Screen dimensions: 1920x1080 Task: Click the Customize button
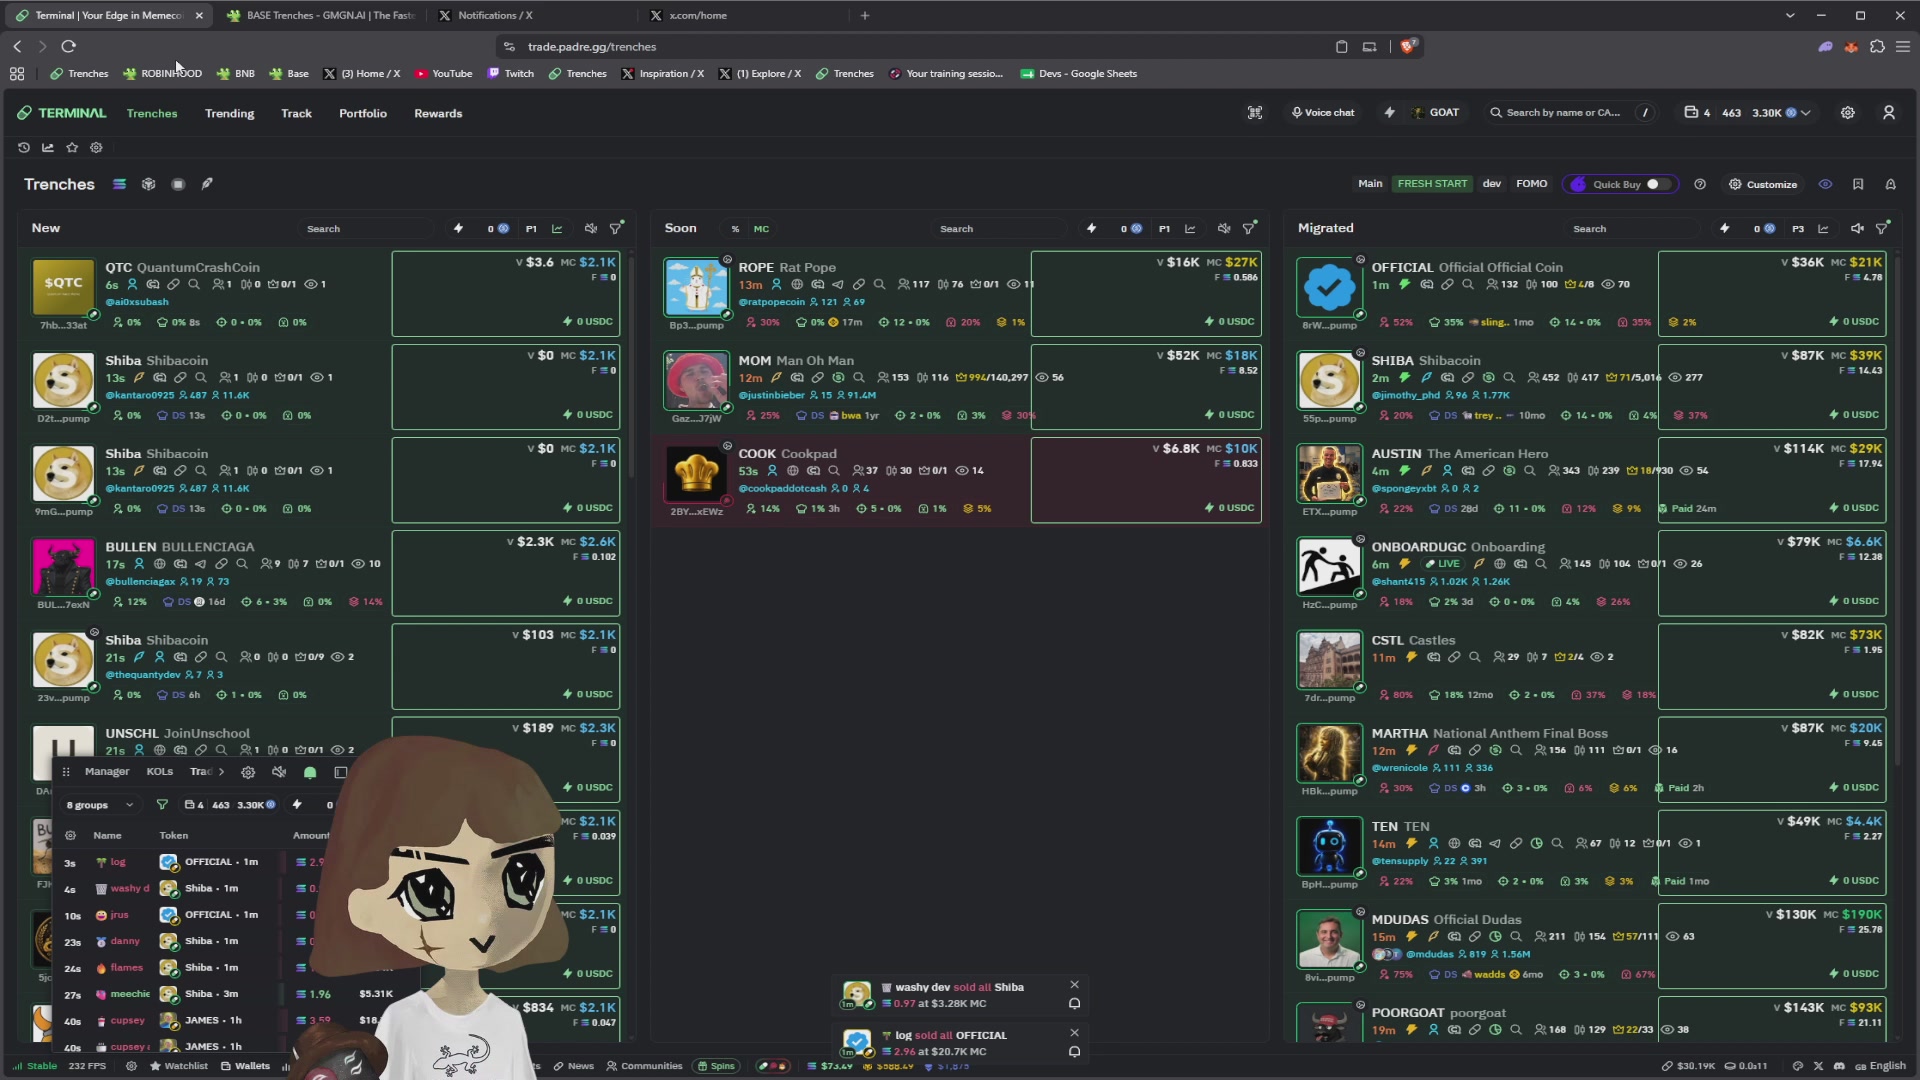click(x=1763, y=184)
